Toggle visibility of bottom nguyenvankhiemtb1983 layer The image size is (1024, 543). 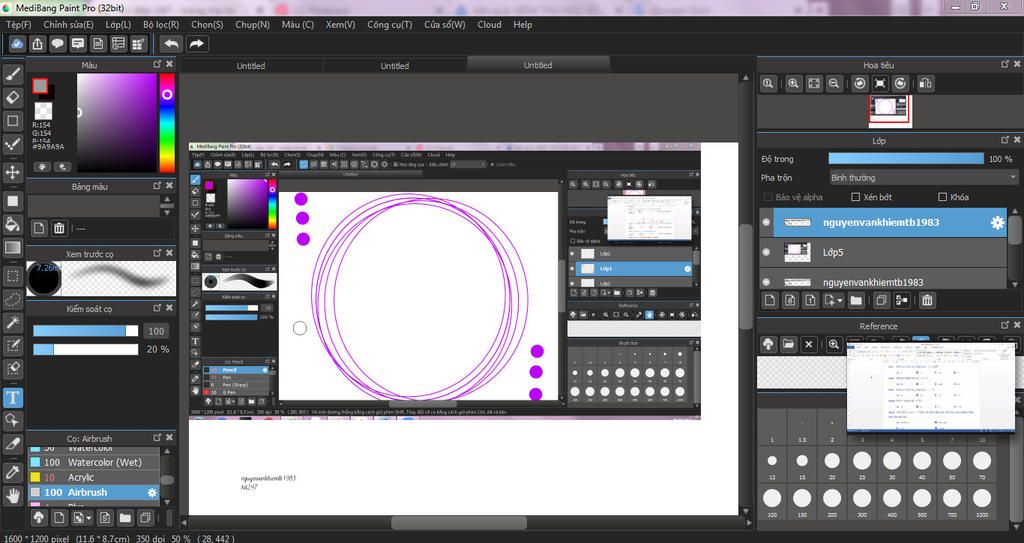pos(767,282)
